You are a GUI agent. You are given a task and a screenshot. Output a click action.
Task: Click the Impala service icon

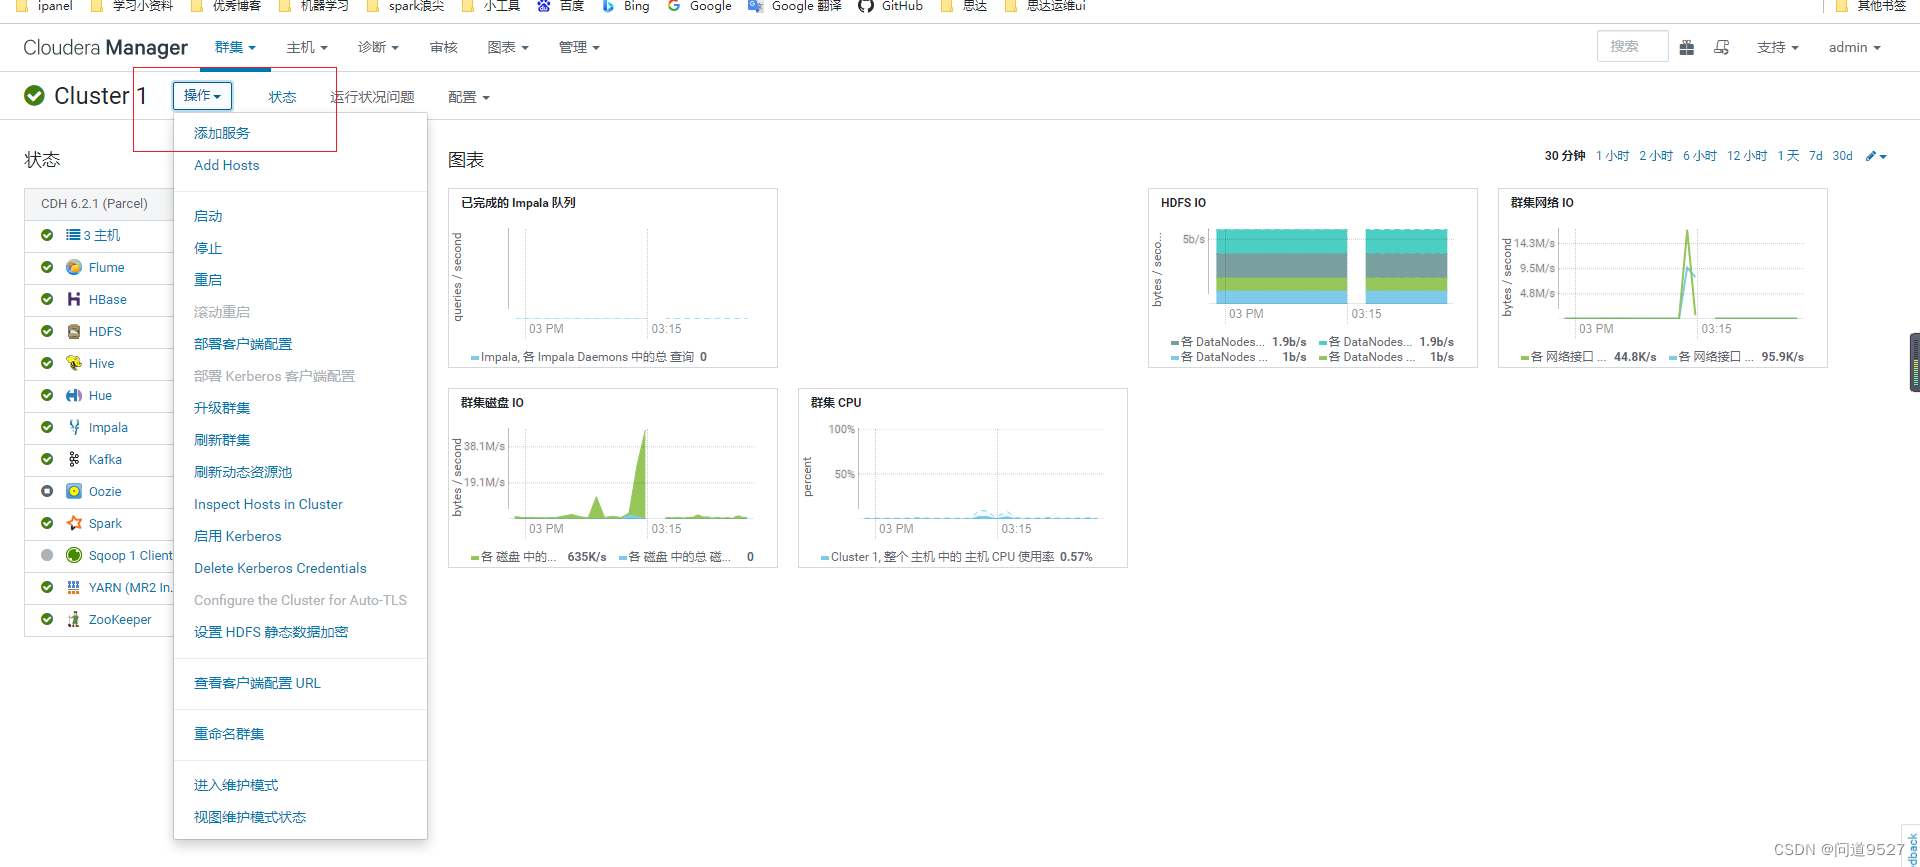pos(74,427)
